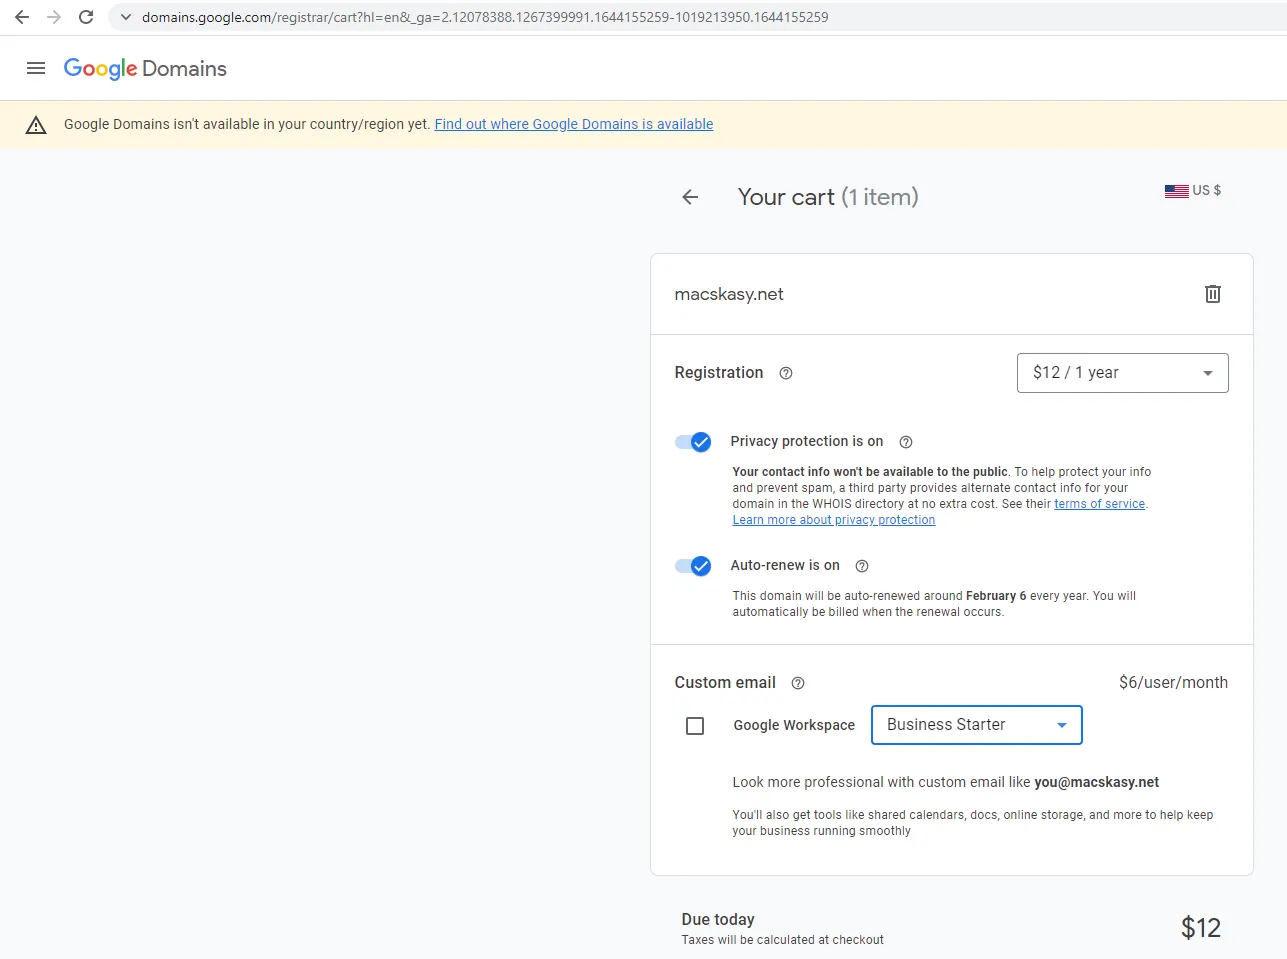Click the 'Due today' label
Image resolution: width=1287 pixels, height=959 pixels.
coord(718,920)
